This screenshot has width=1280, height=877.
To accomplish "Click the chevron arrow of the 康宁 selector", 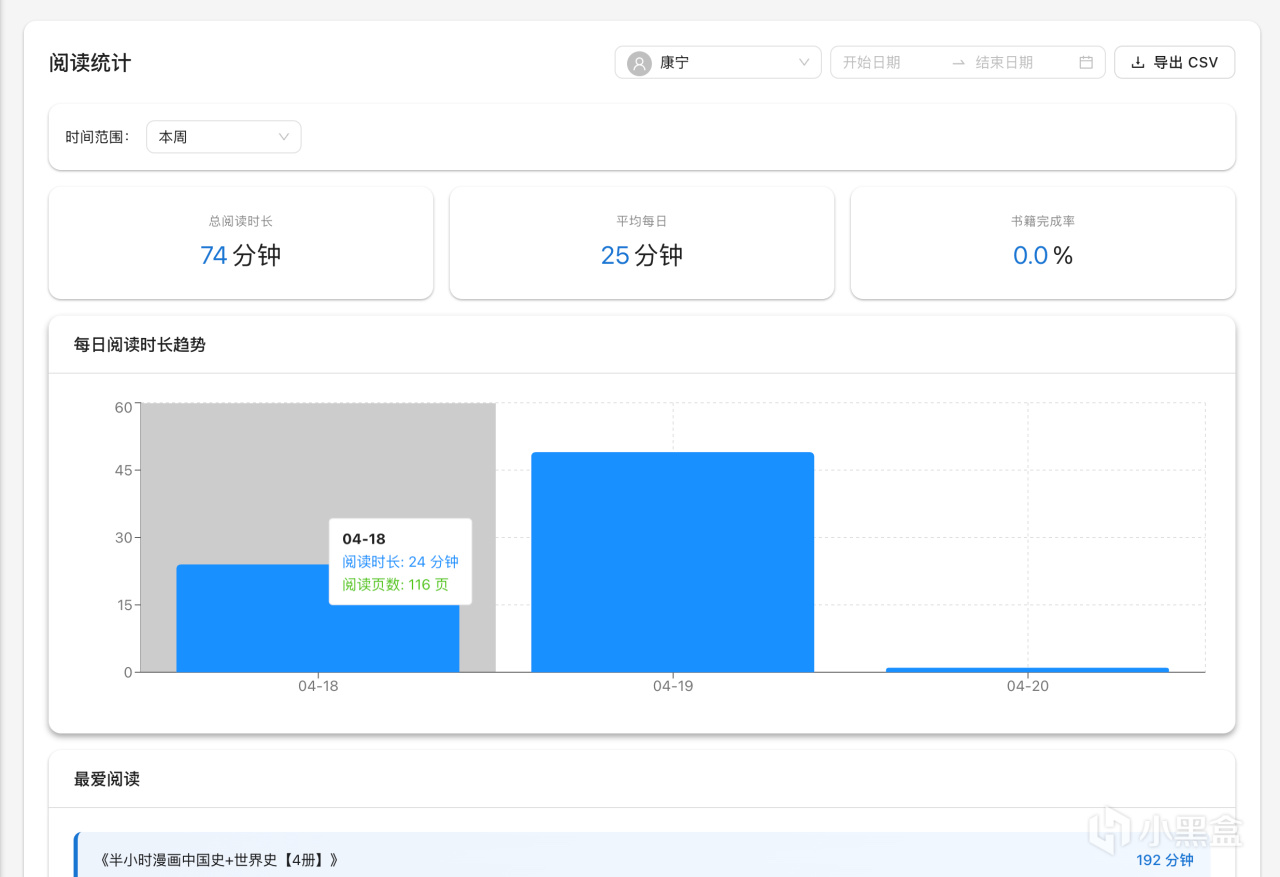I will click(x=804, y=62).
